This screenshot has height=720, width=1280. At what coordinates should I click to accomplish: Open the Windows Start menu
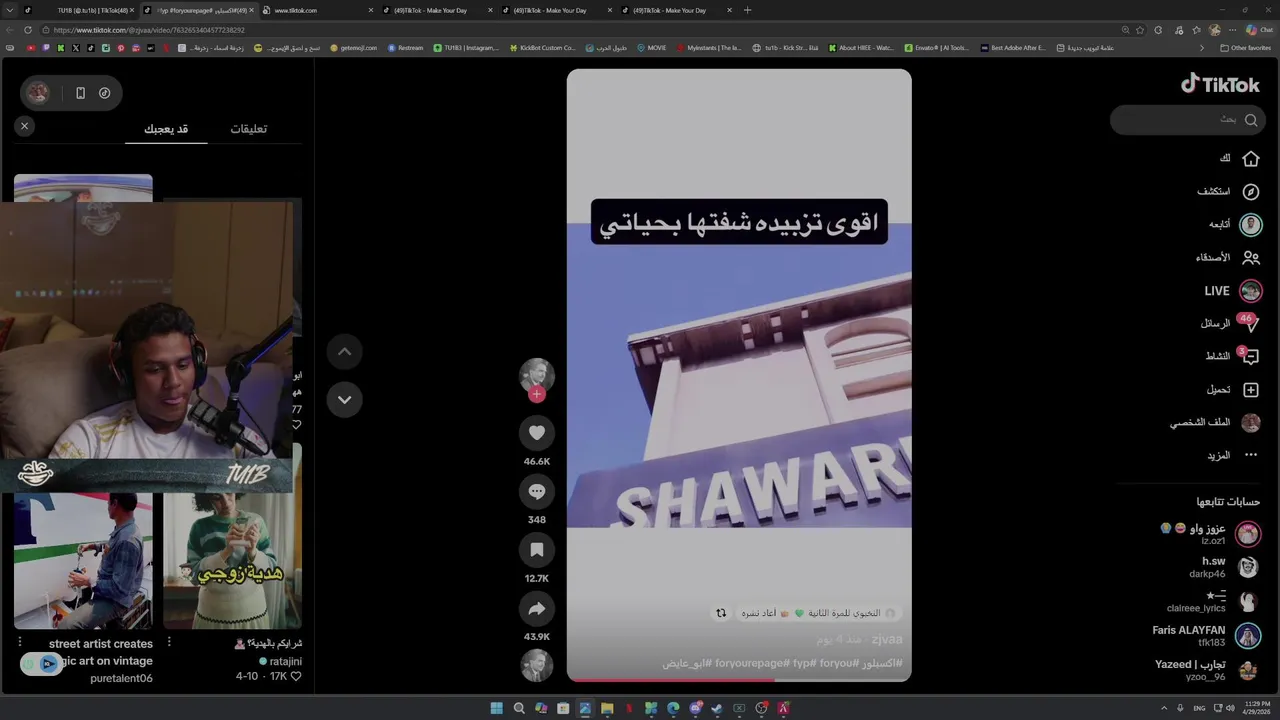497,708
